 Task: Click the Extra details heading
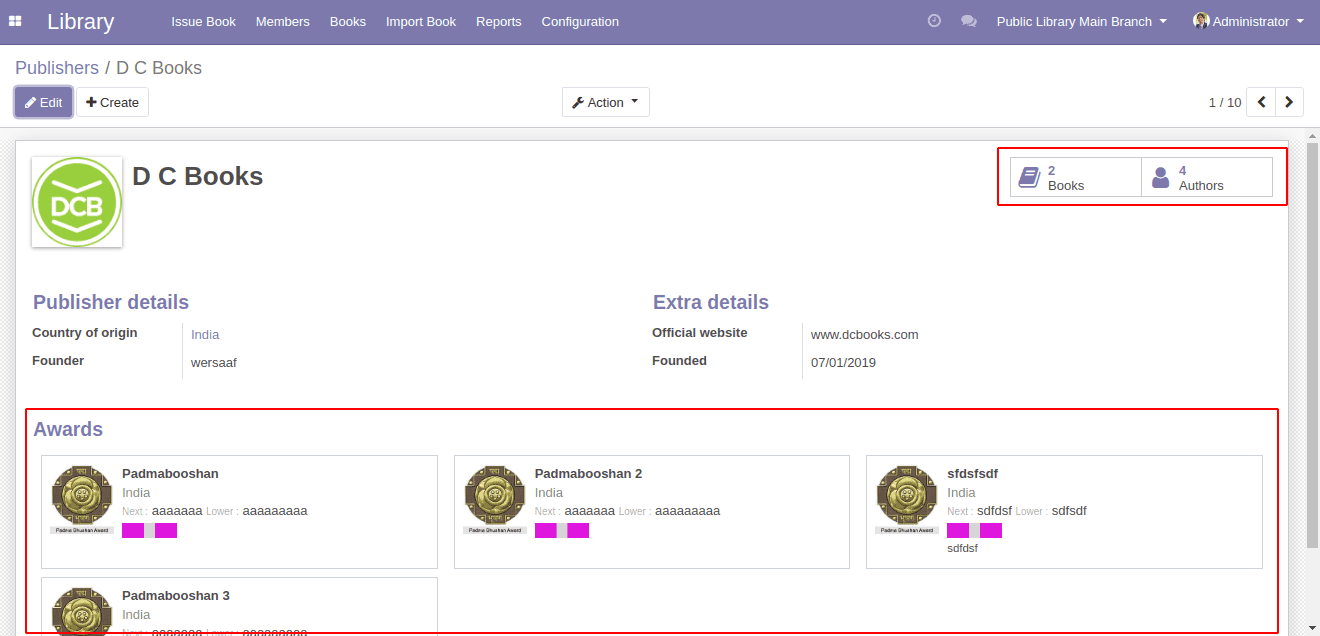coord(711,302)
